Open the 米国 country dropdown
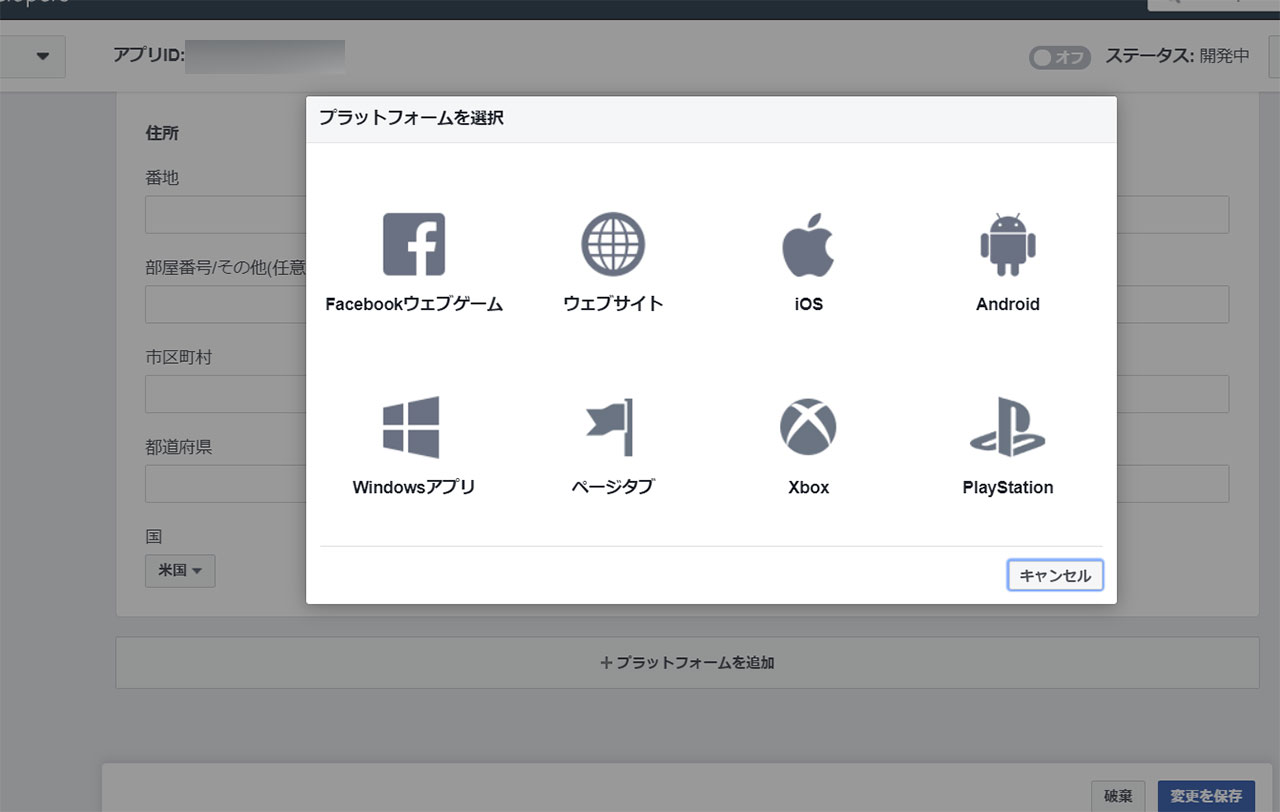Screen dimensions: 1280x812 (180, 571)
